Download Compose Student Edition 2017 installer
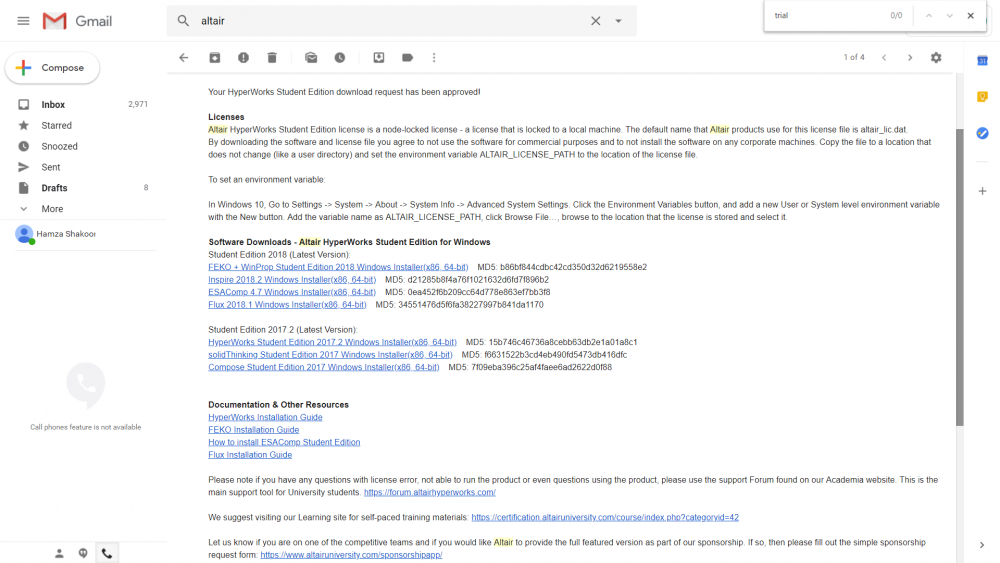The width and height of the screenshot is (1000, 563). tap(323, 367)
